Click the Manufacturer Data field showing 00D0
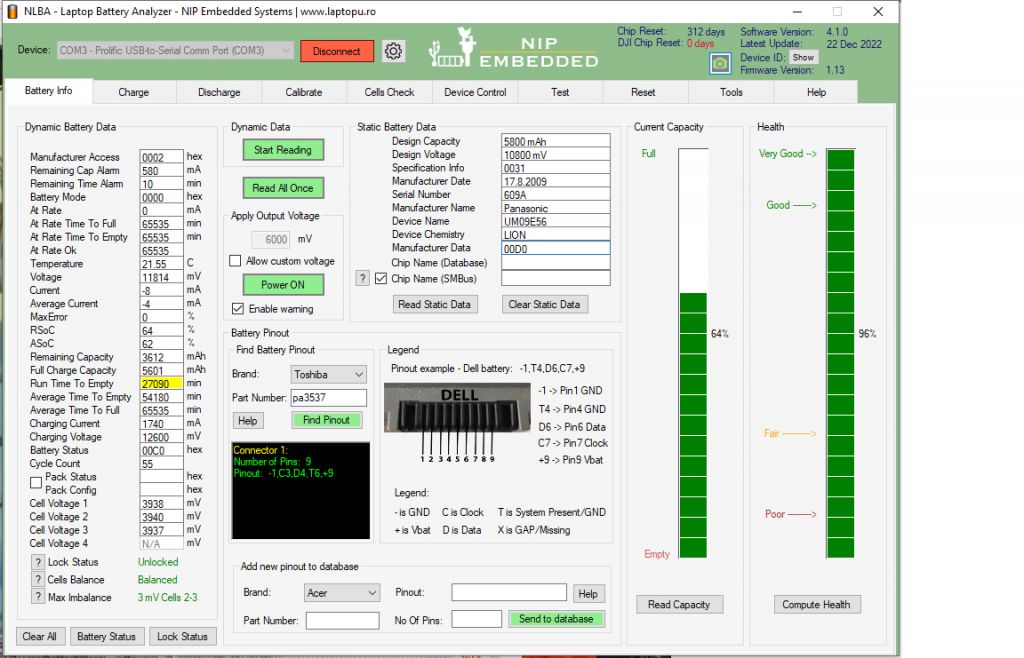This screenshot has width=1024, height=658. point(556,248)
